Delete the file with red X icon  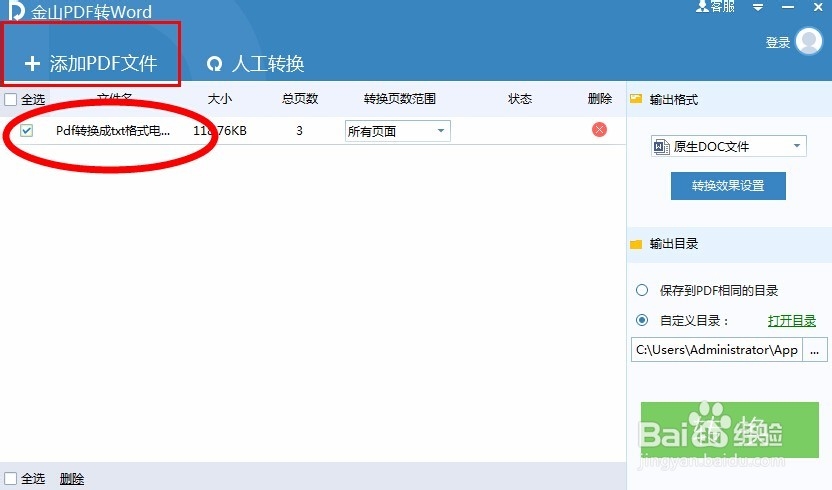(x=599, y=130)
